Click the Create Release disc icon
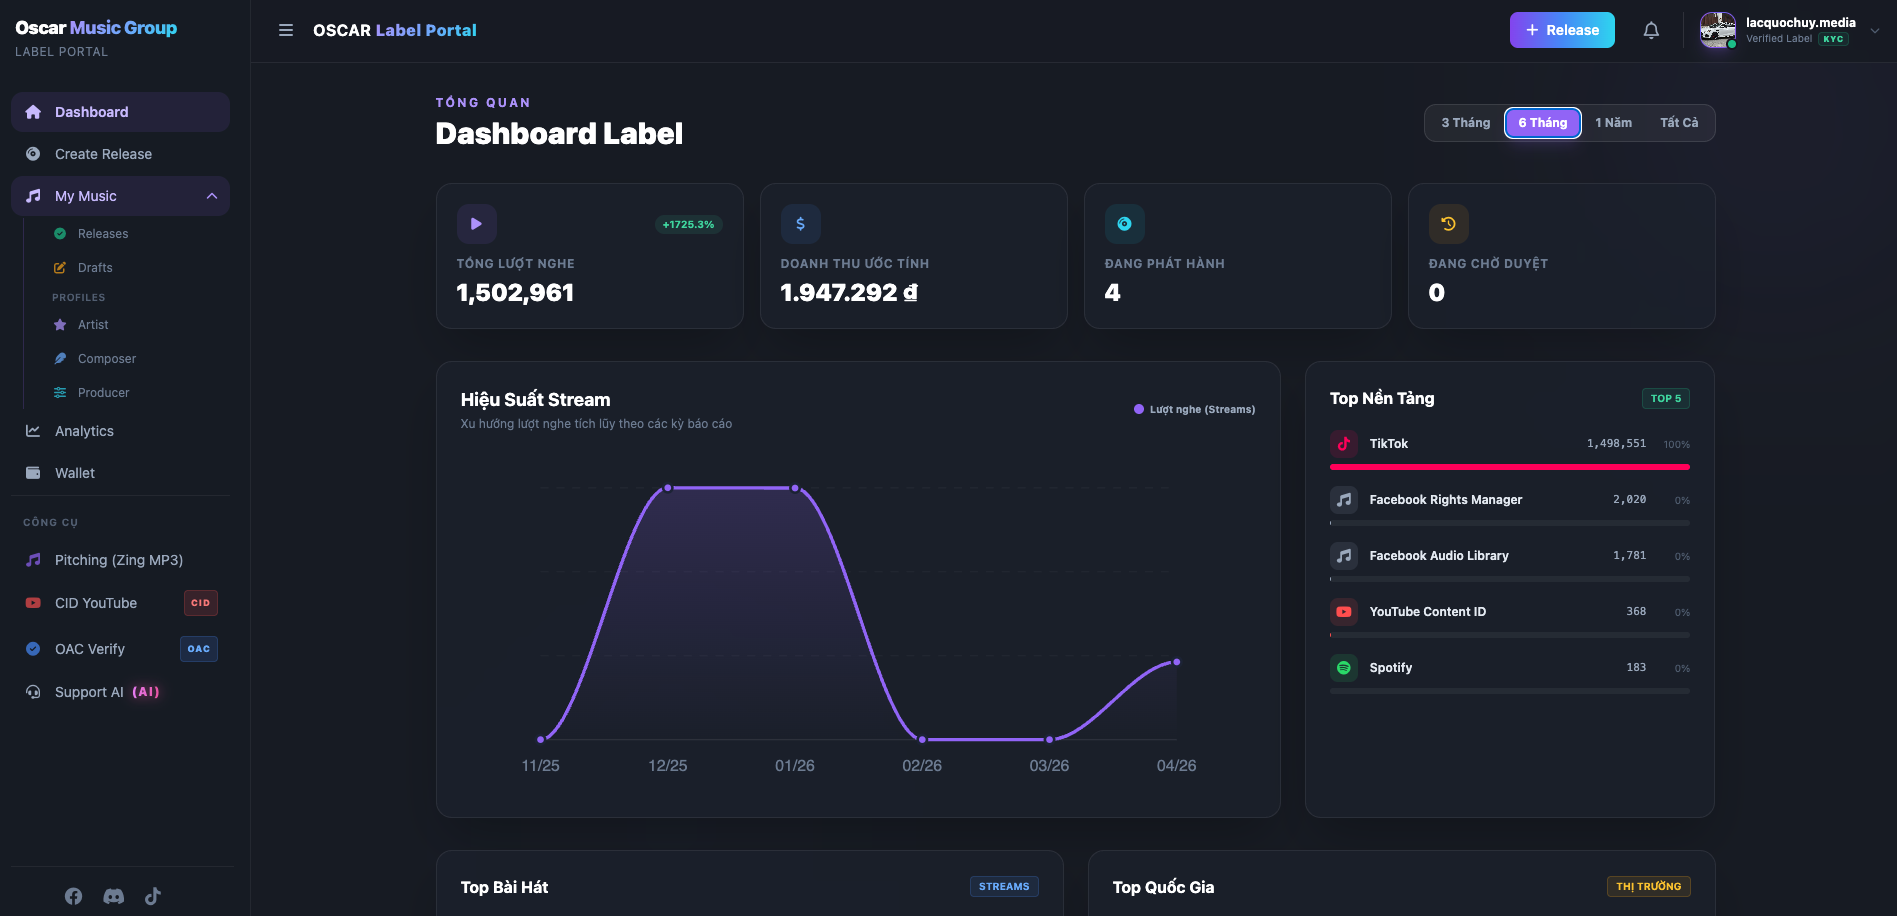1897x916 pixels. coord(33,154)
